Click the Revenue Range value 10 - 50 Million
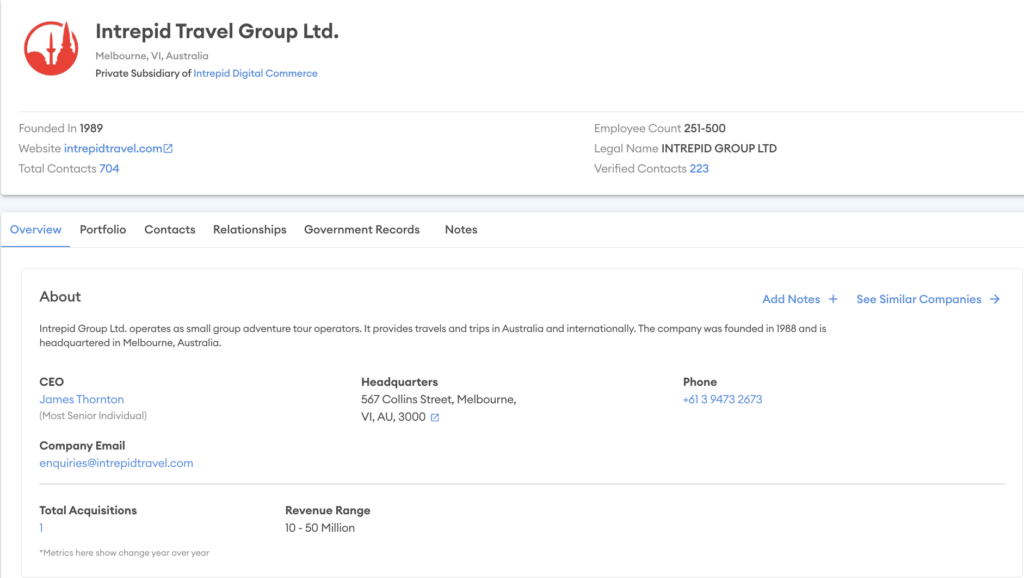The image size is (1024, 578). (320, 528)
